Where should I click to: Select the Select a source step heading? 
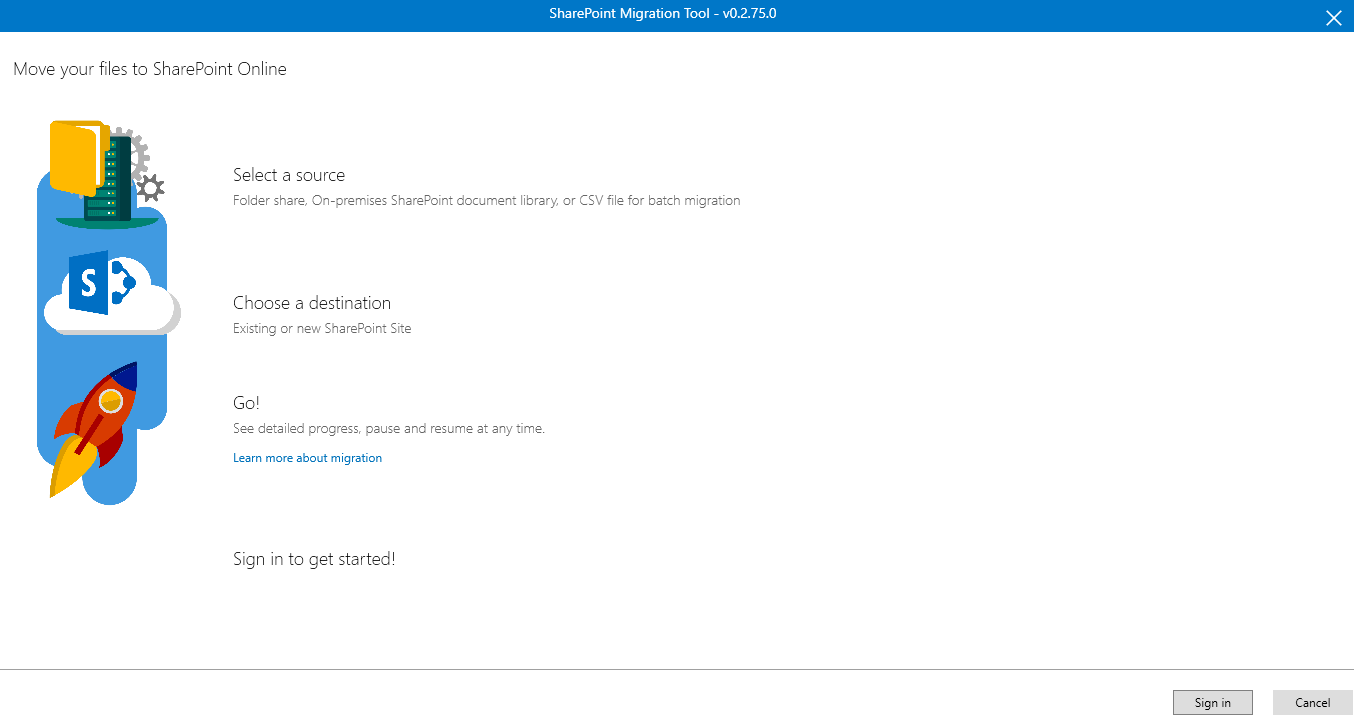(x=289, y=174)
